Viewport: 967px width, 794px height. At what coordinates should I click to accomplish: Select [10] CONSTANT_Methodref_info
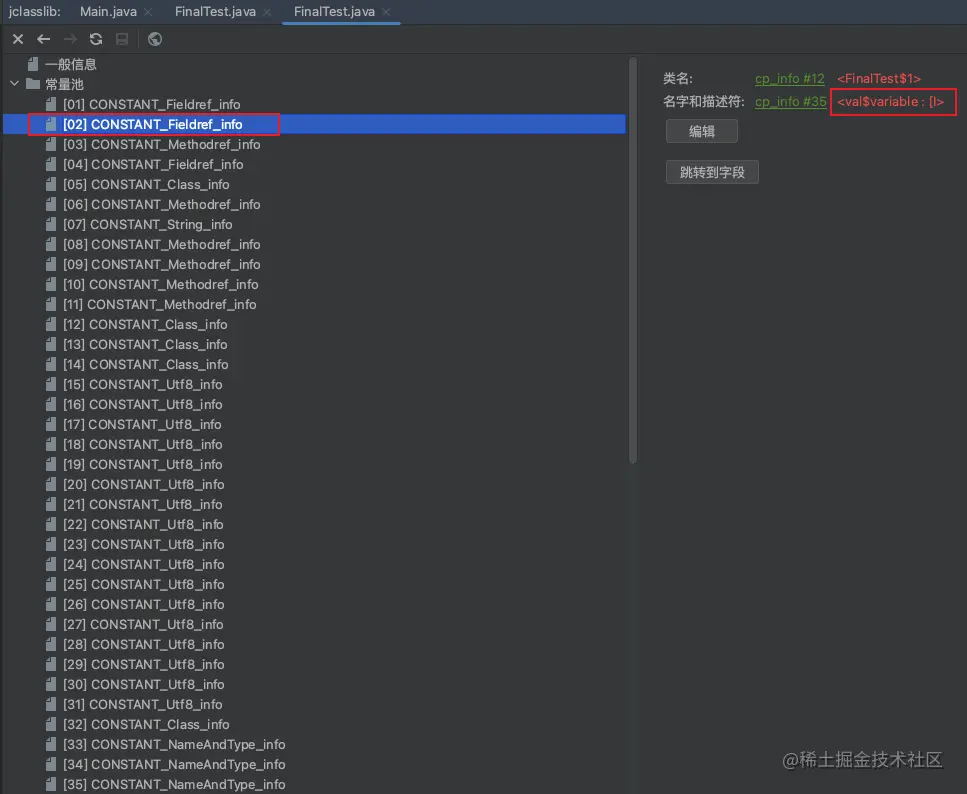(x=160, y=284)
